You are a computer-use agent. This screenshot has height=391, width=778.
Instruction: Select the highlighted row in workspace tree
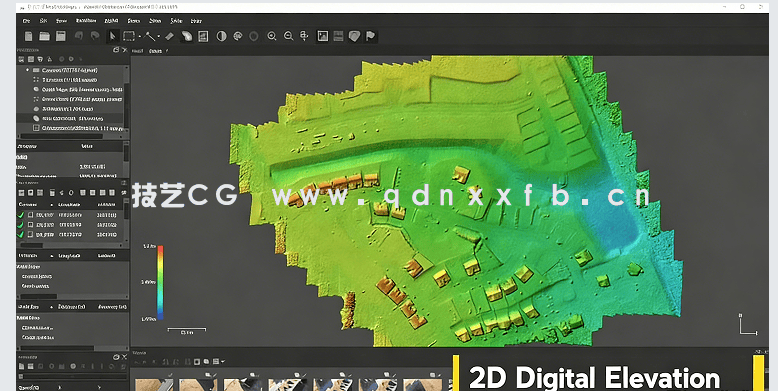click(70, 119)
